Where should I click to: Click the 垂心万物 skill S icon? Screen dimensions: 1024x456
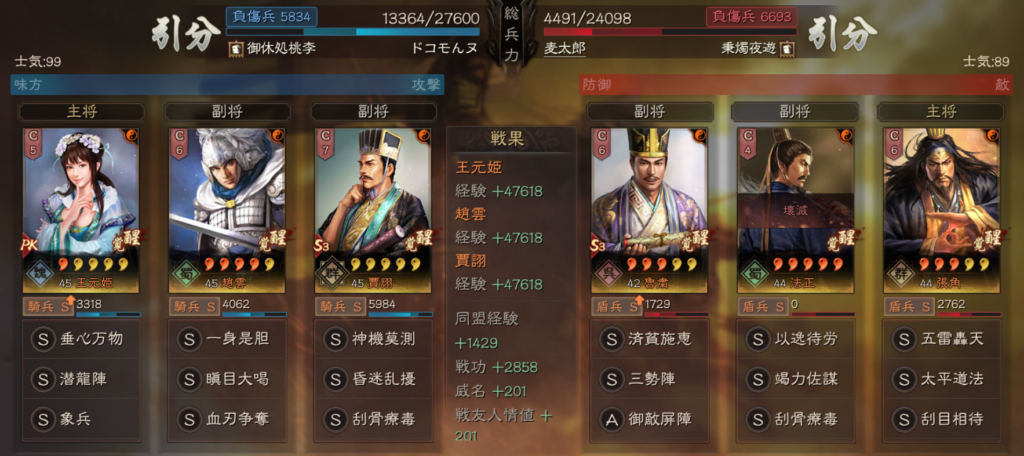[43, 339]
